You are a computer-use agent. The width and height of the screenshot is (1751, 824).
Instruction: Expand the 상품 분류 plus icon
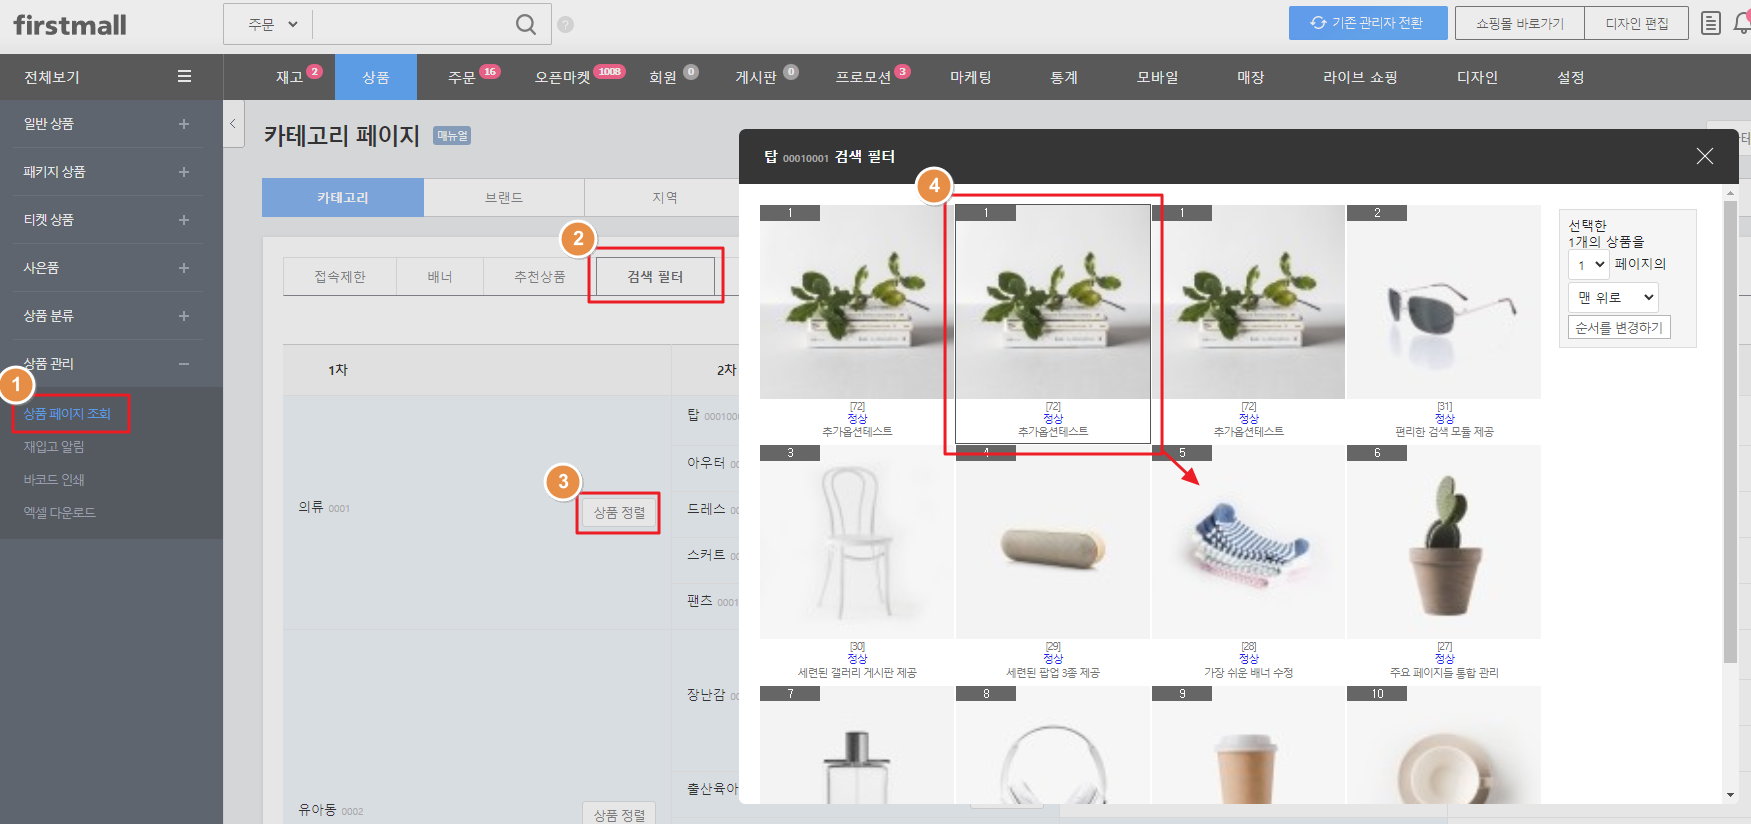[x=184, y=316]
